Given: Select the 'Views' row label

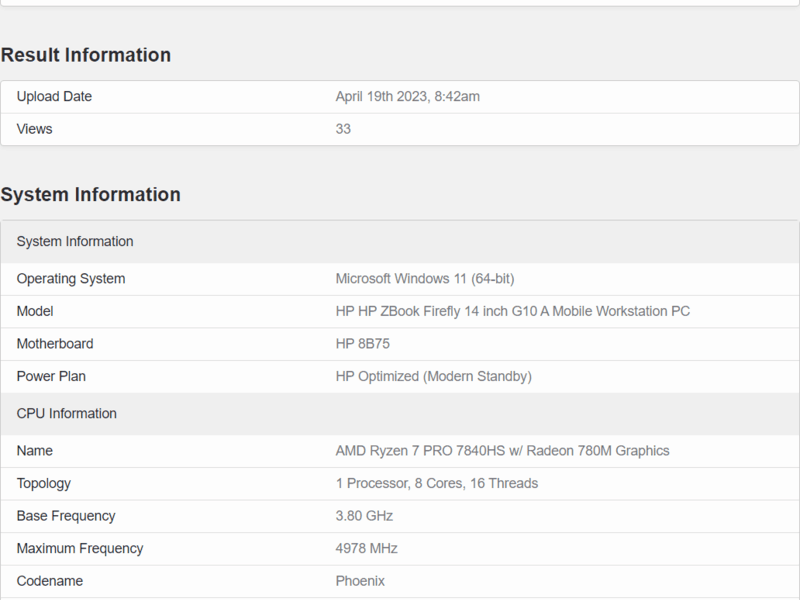Looking at the screenshot, I should 34,129.
